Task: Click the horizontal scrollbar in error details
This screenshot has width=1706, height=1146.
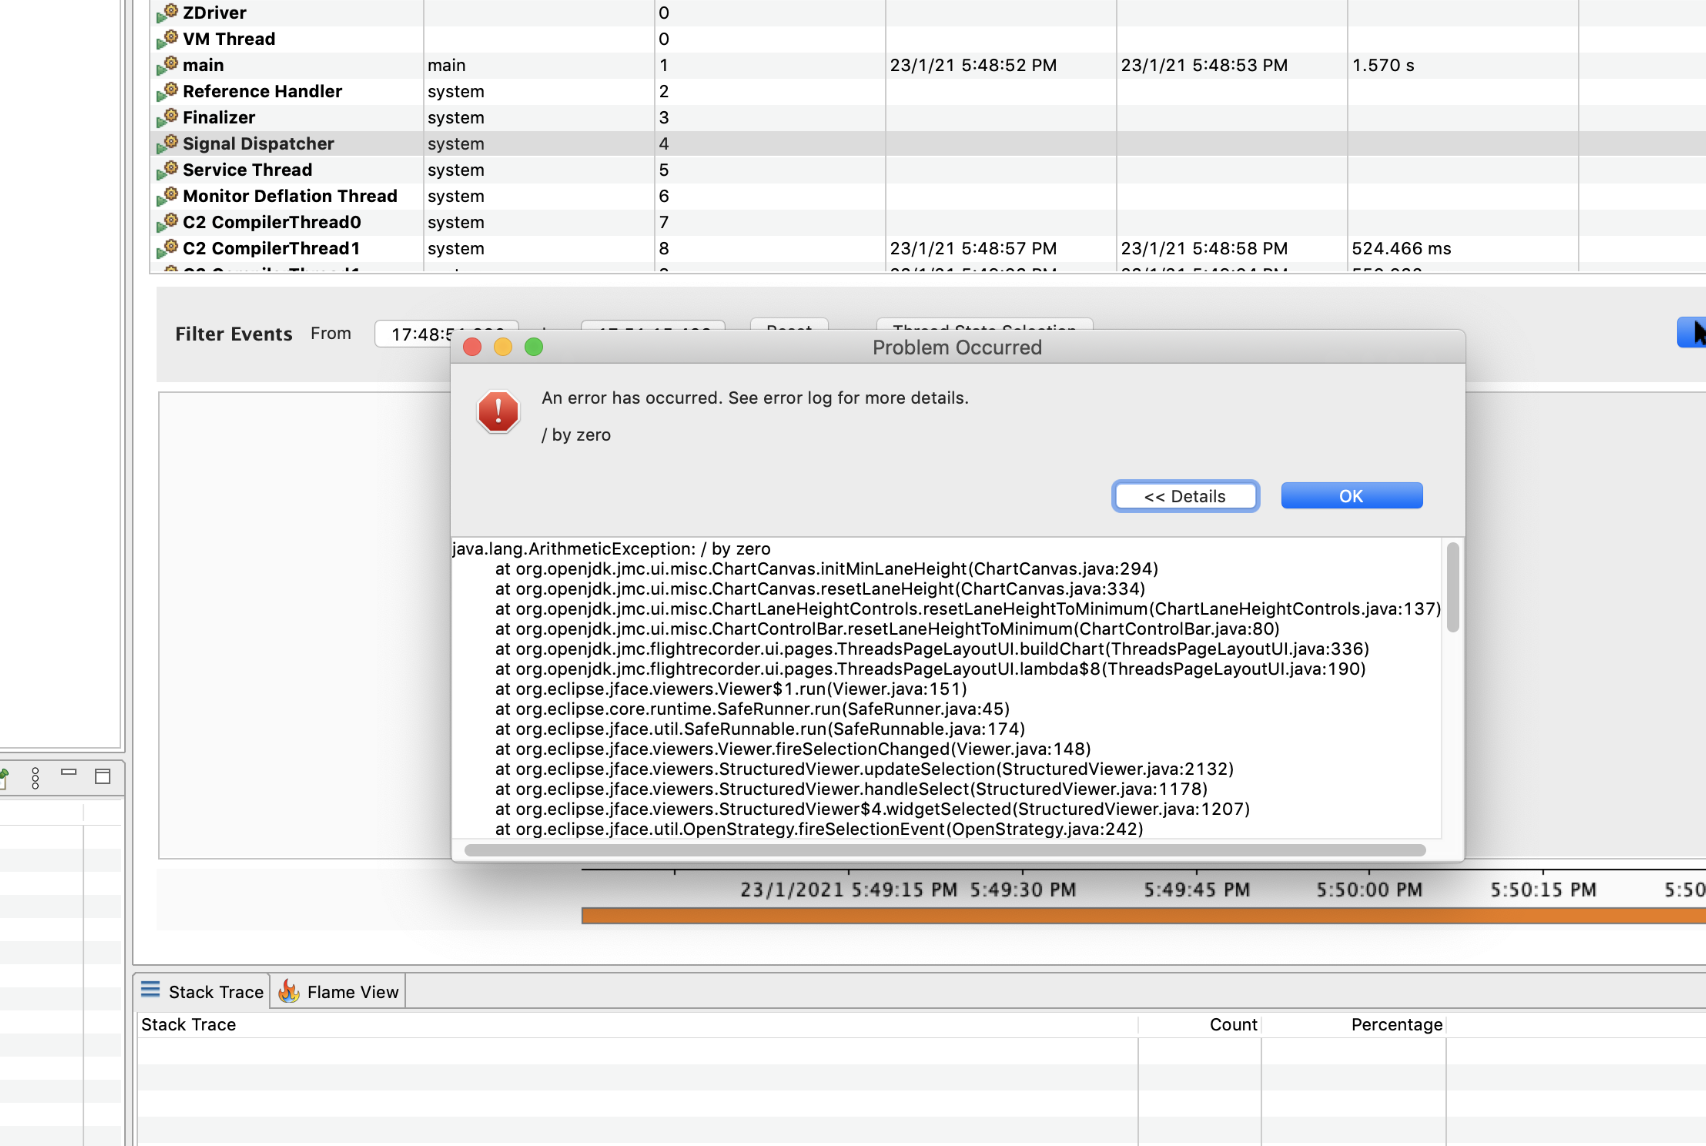Action: click(x=944, y=850)
